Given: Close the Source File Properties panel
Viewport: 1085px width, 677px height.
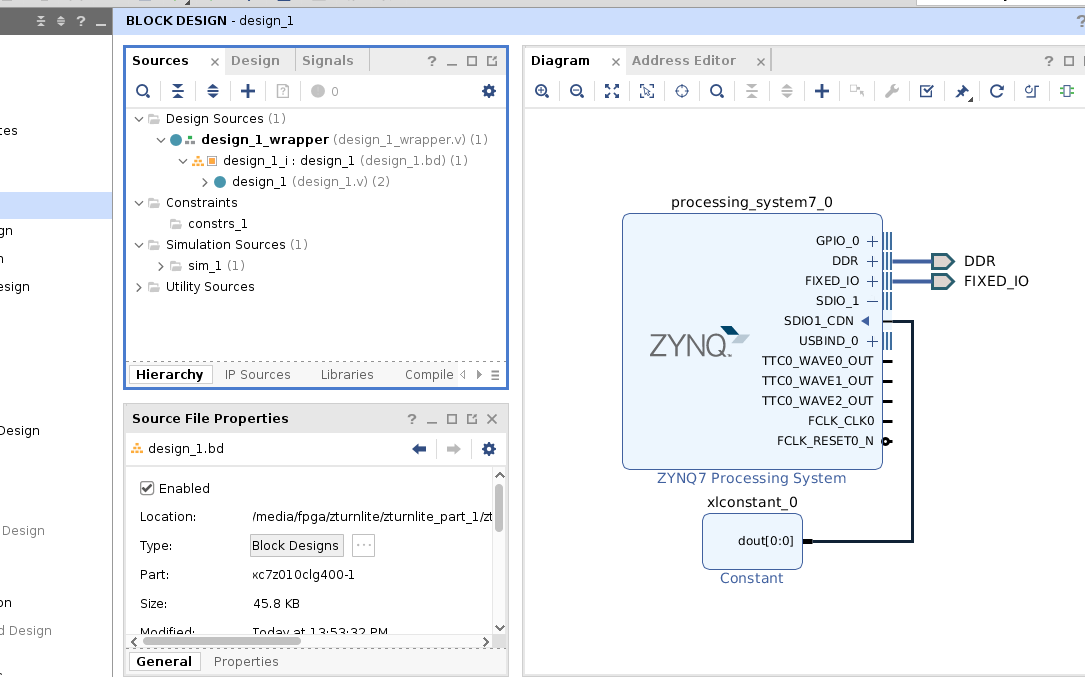Looking at the screenshot, I should [x=492, y=419].
